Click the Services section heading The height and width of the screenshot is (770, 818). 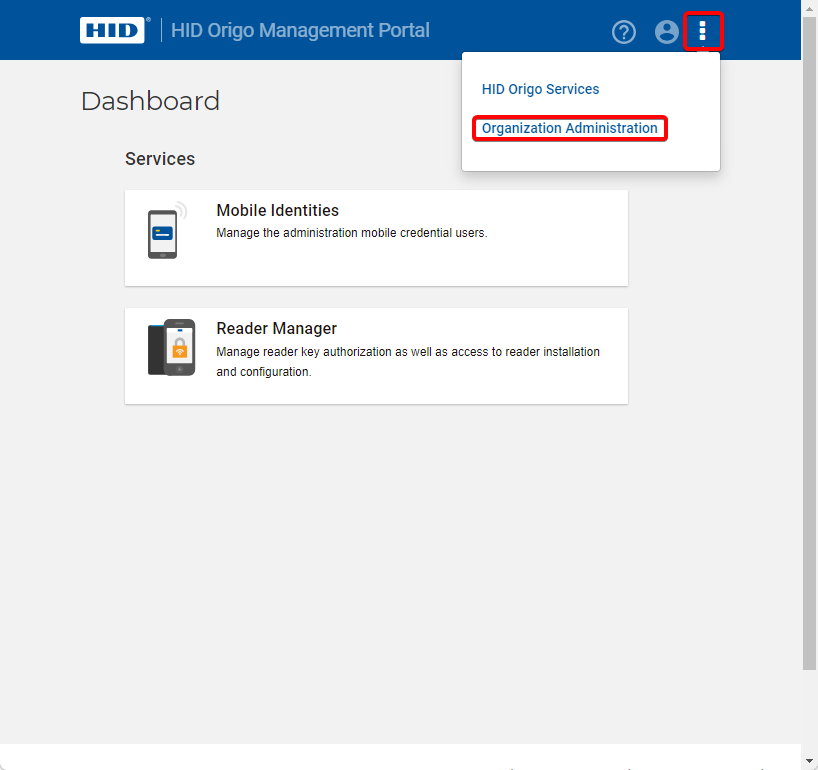coord(160,159)
